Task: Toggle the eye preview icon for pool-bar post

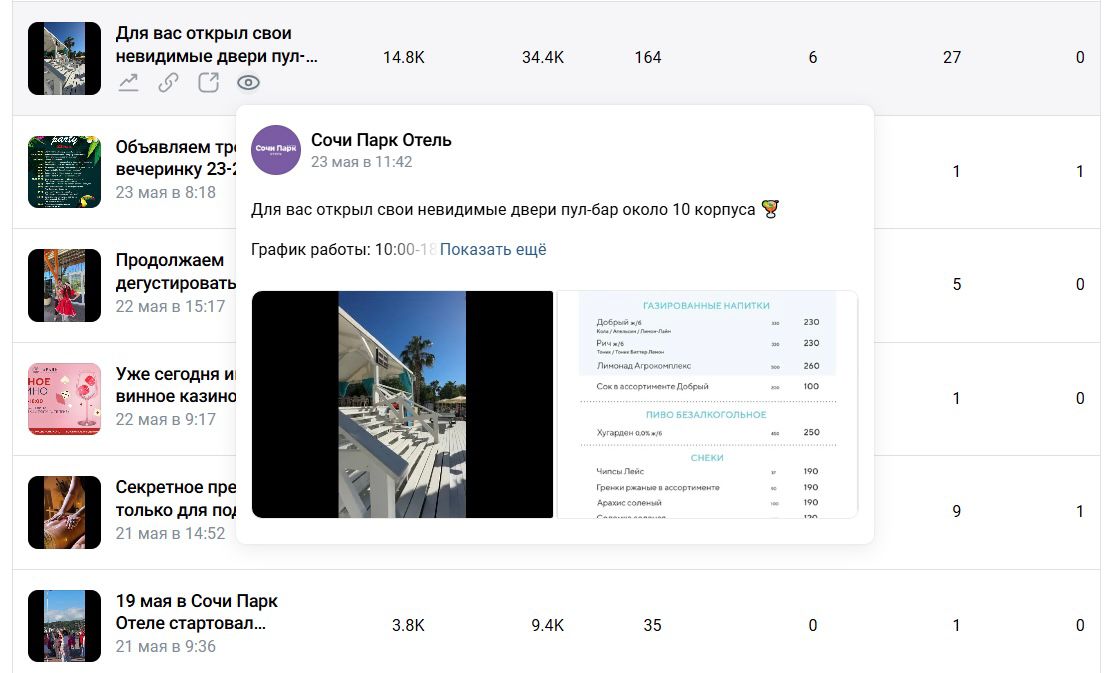Action: point(249,83)
